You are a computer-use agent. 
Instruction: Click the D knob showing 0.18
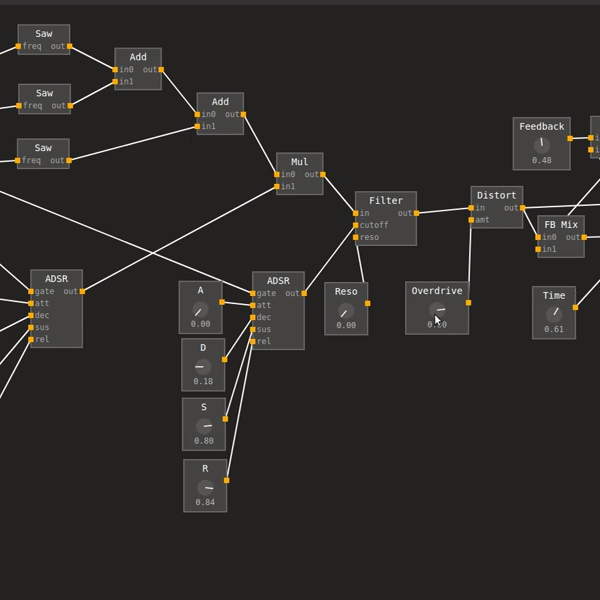[203, 367]
